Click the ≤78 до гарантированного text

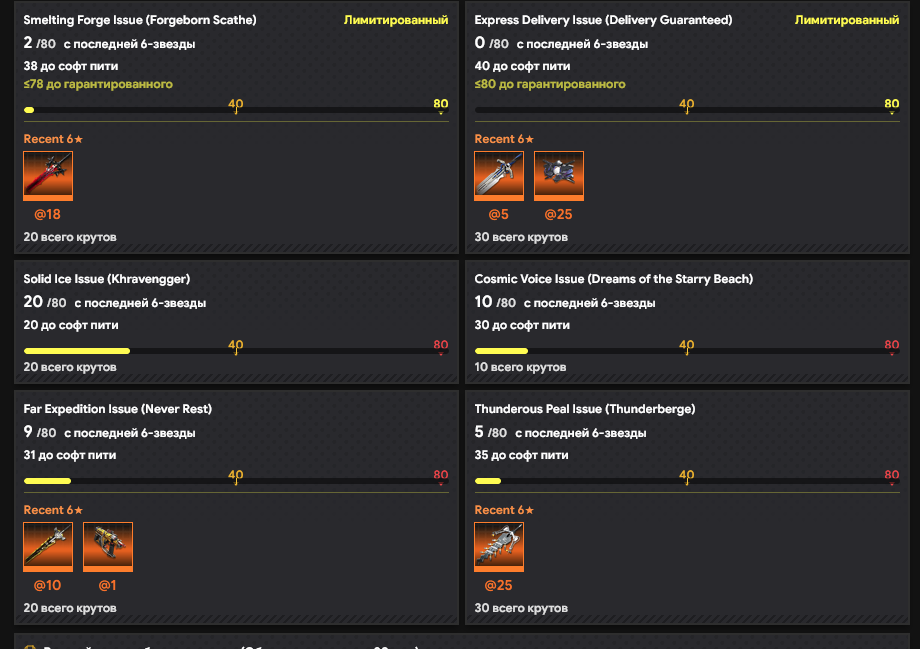[98, 84]
